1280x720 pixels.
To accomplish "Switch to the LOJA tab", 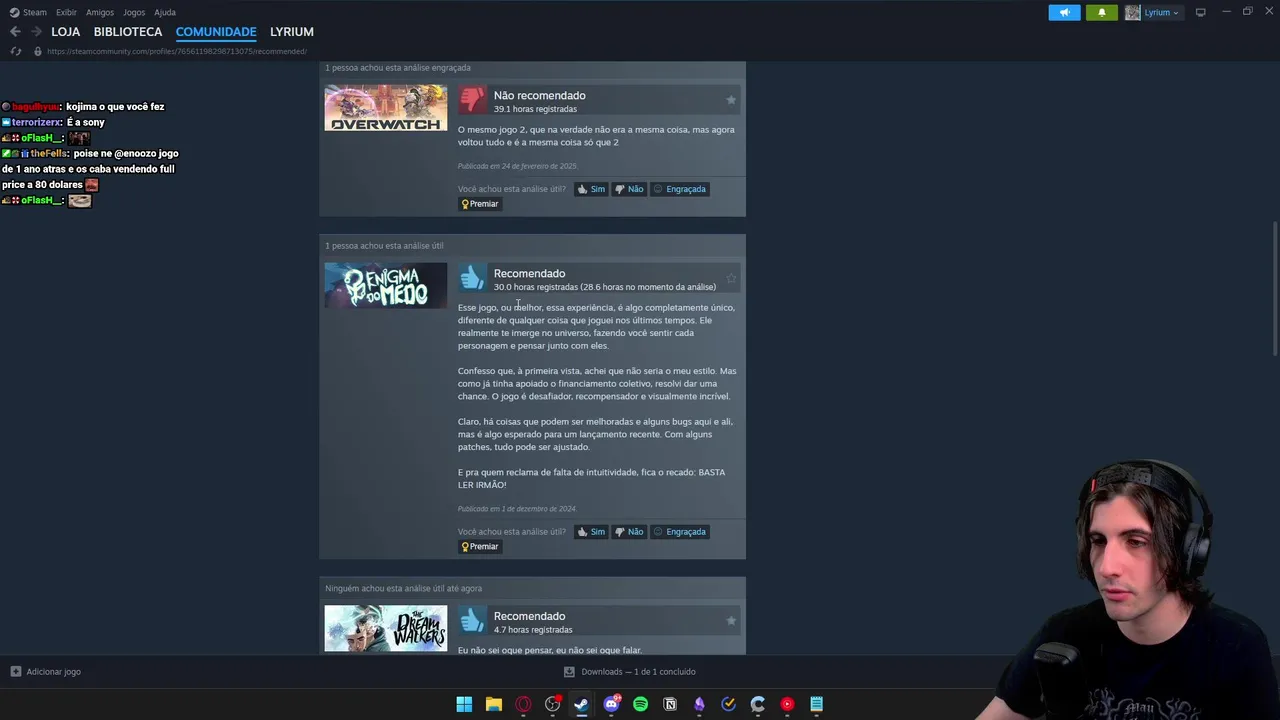I will point(66,32).
